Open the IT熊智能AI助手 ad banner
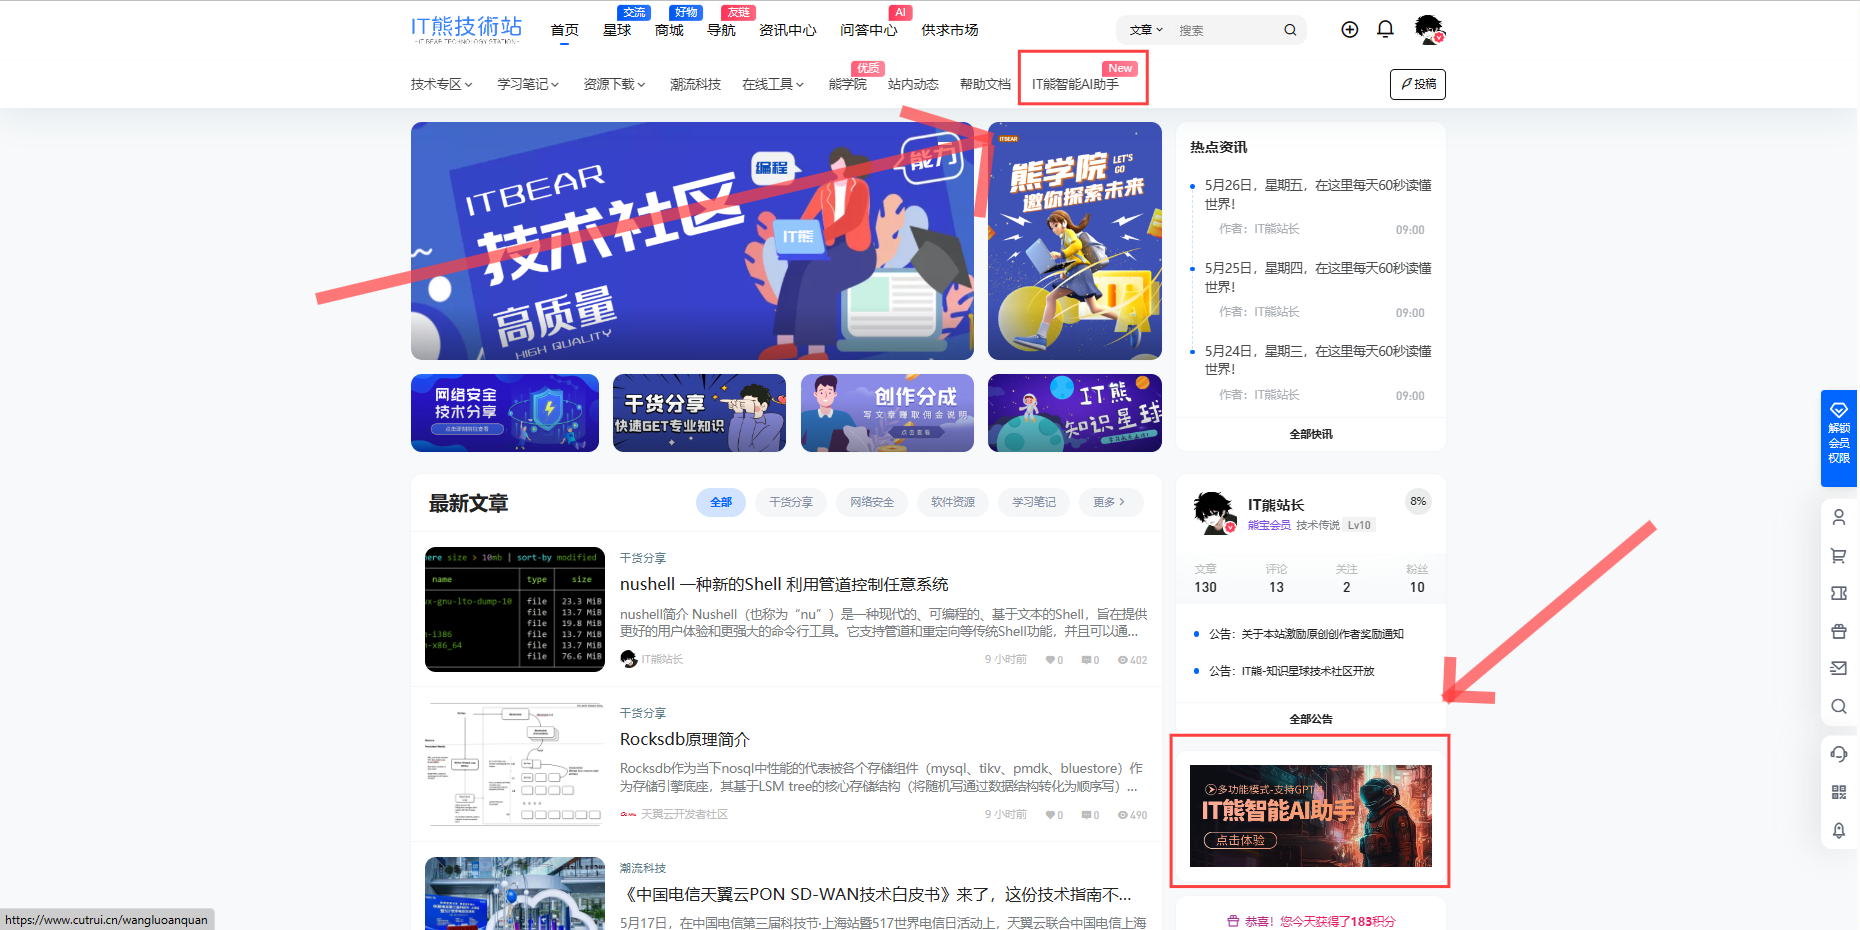Image resolution: width=1860 pixels, height=930 pixels. pyautogui.click(x=1311, y=816)
